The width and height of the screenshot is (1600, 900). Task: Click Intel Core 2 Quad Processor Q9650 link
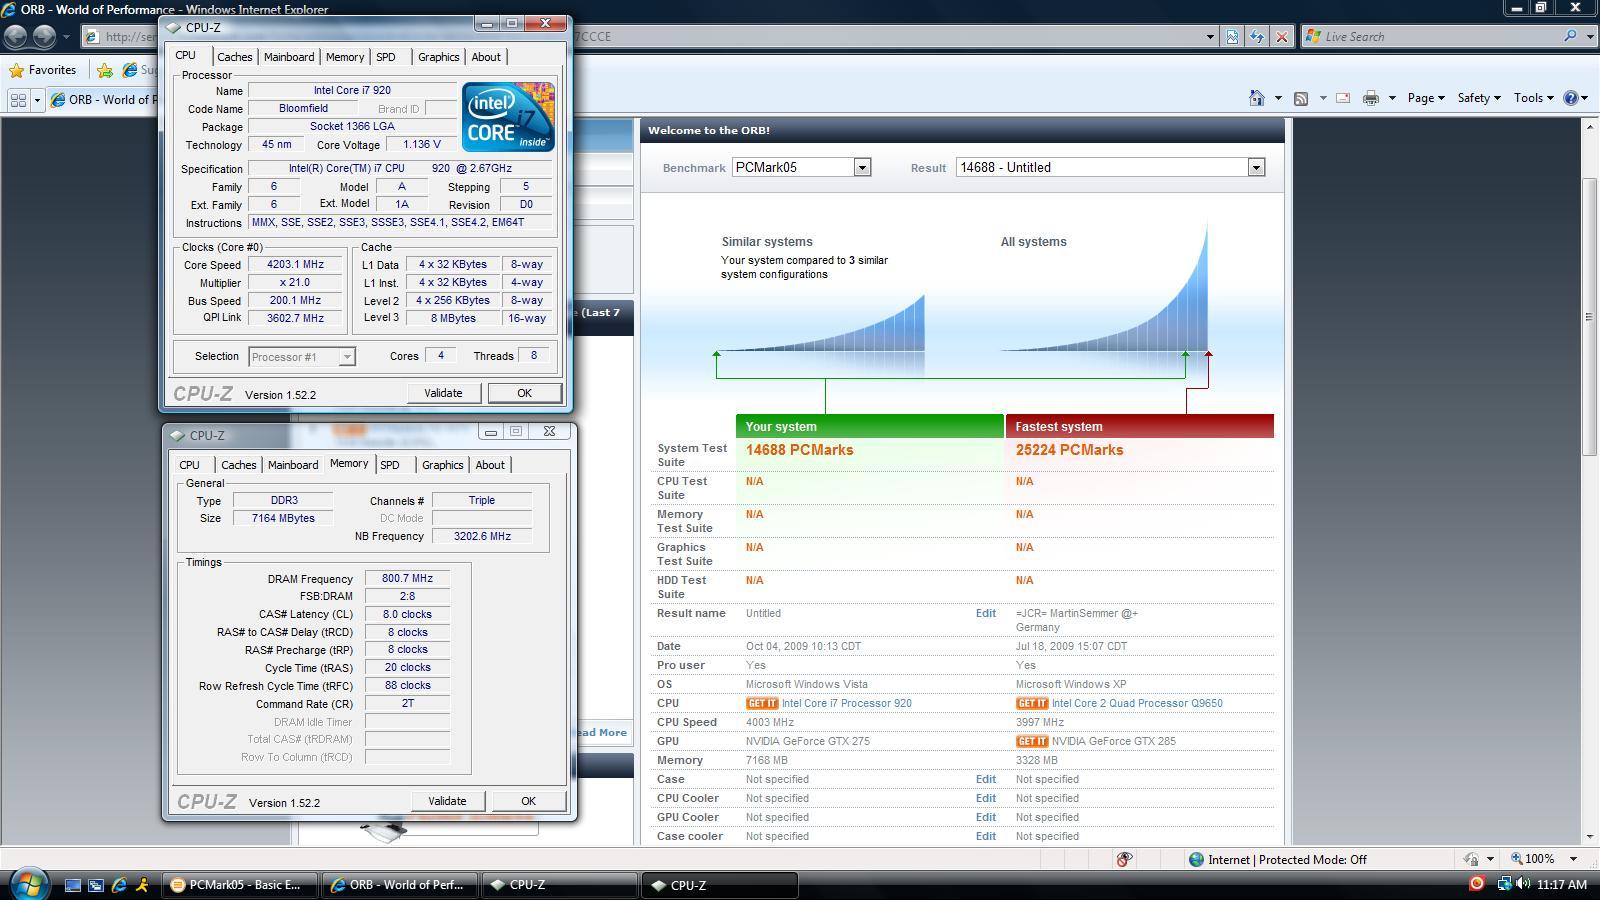coord(1137,703)
